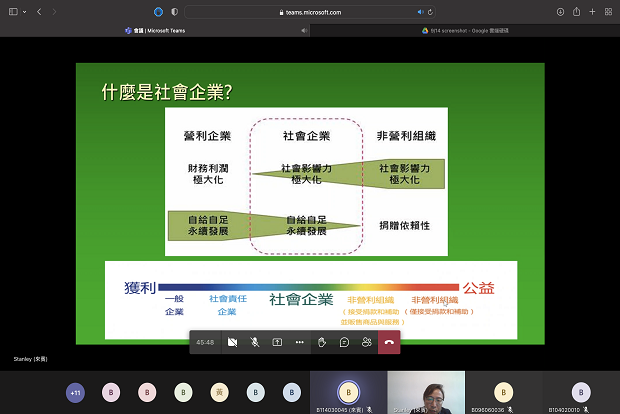Open a new browser tab

pyautogui.click(x=592, y=12)
